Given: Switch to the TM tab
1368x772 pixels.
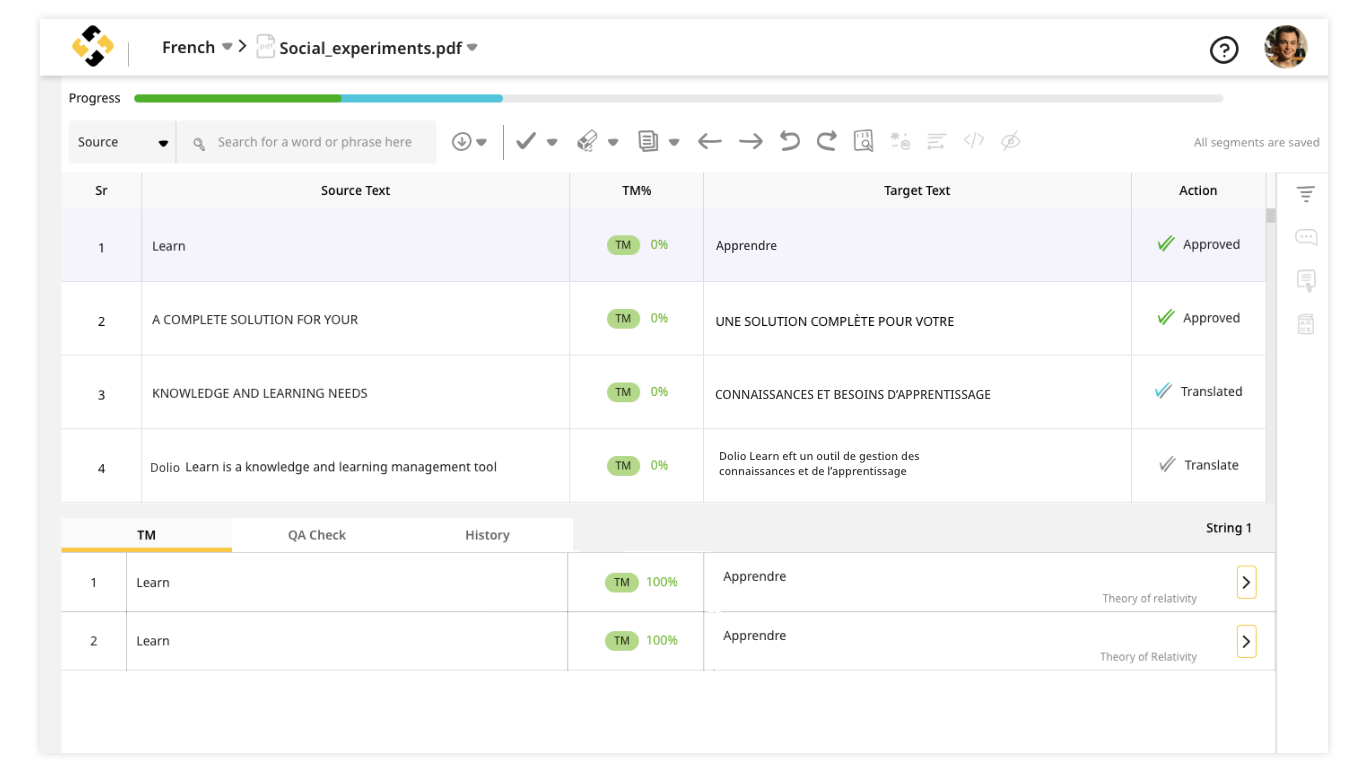Looking at the screenshot, I should click(147, 535).
